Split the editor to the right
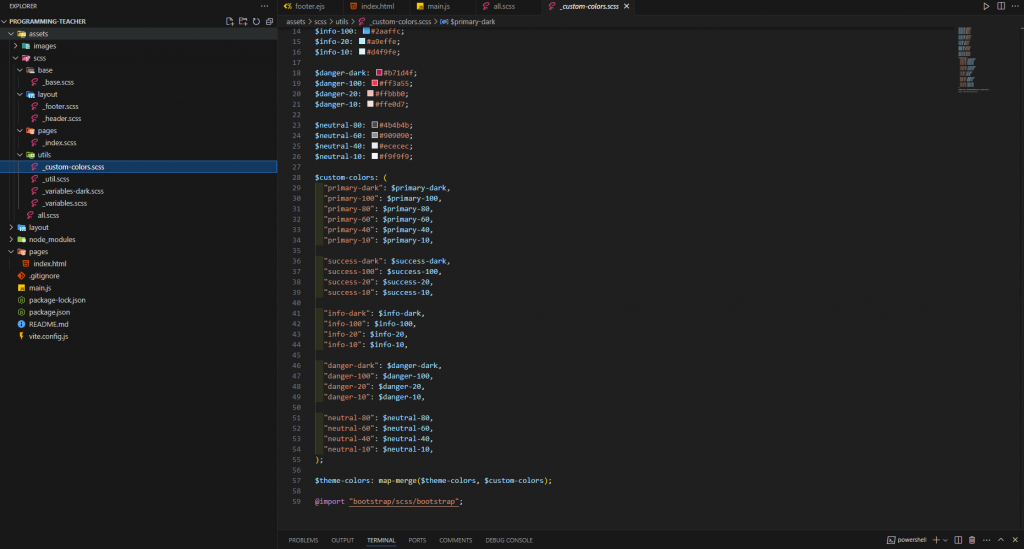 (999, 7)
